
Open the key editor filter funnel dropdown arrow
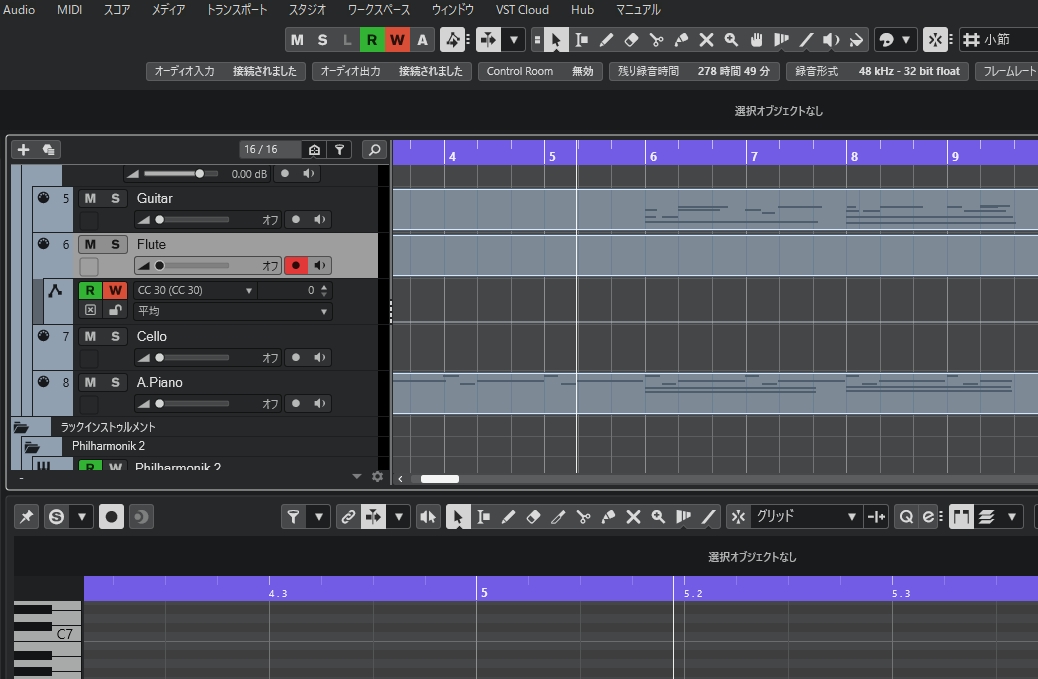tap(318, 517)
